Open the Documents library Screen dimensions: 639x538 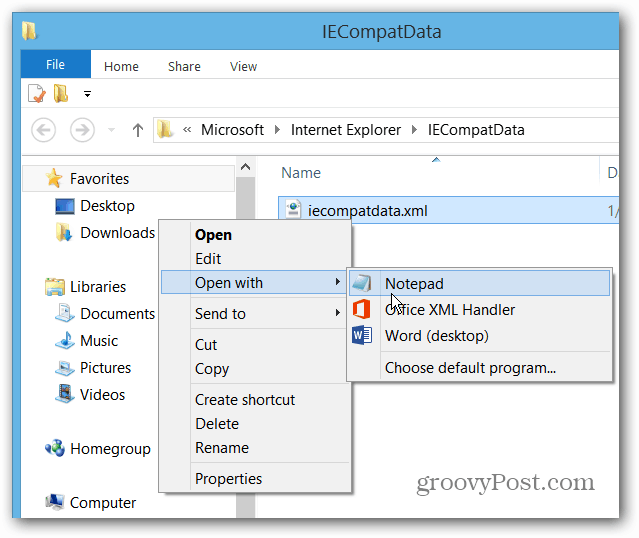tap(117, 314)
